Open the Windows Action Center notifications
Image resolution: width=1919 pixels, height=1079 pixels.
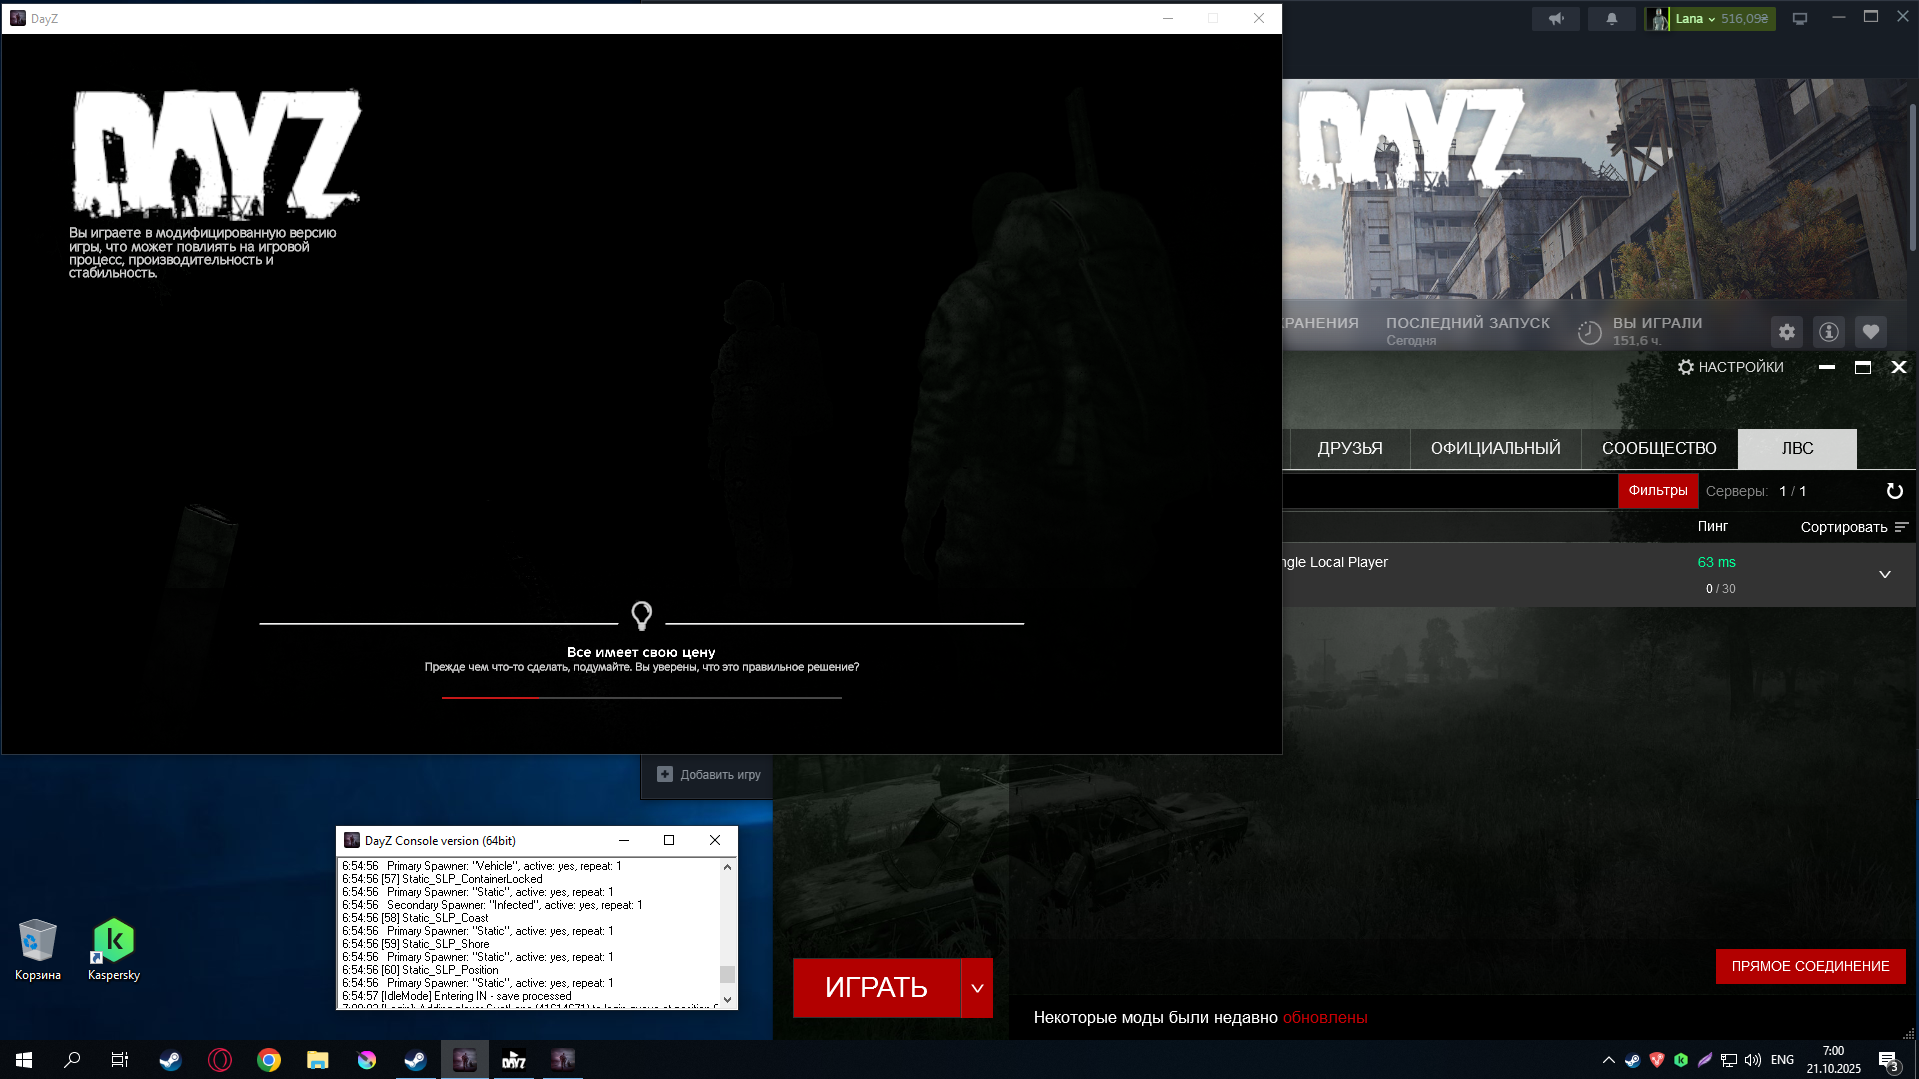pyautogui.click(x=1888, y=1060)
